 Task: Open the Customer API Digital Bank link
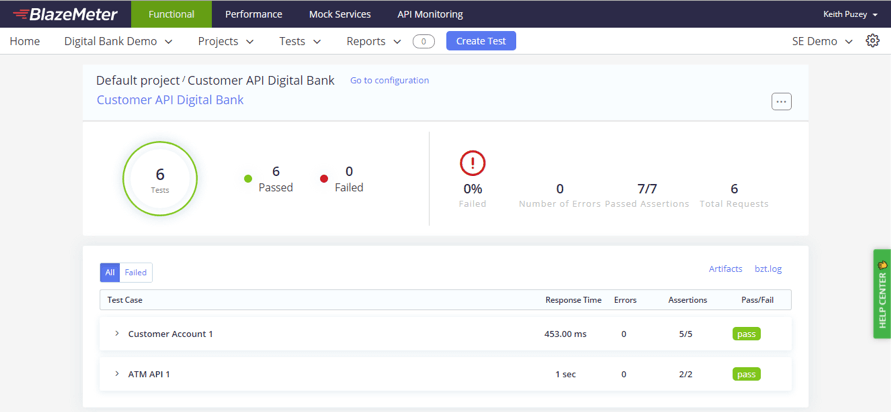coord(170,100)
